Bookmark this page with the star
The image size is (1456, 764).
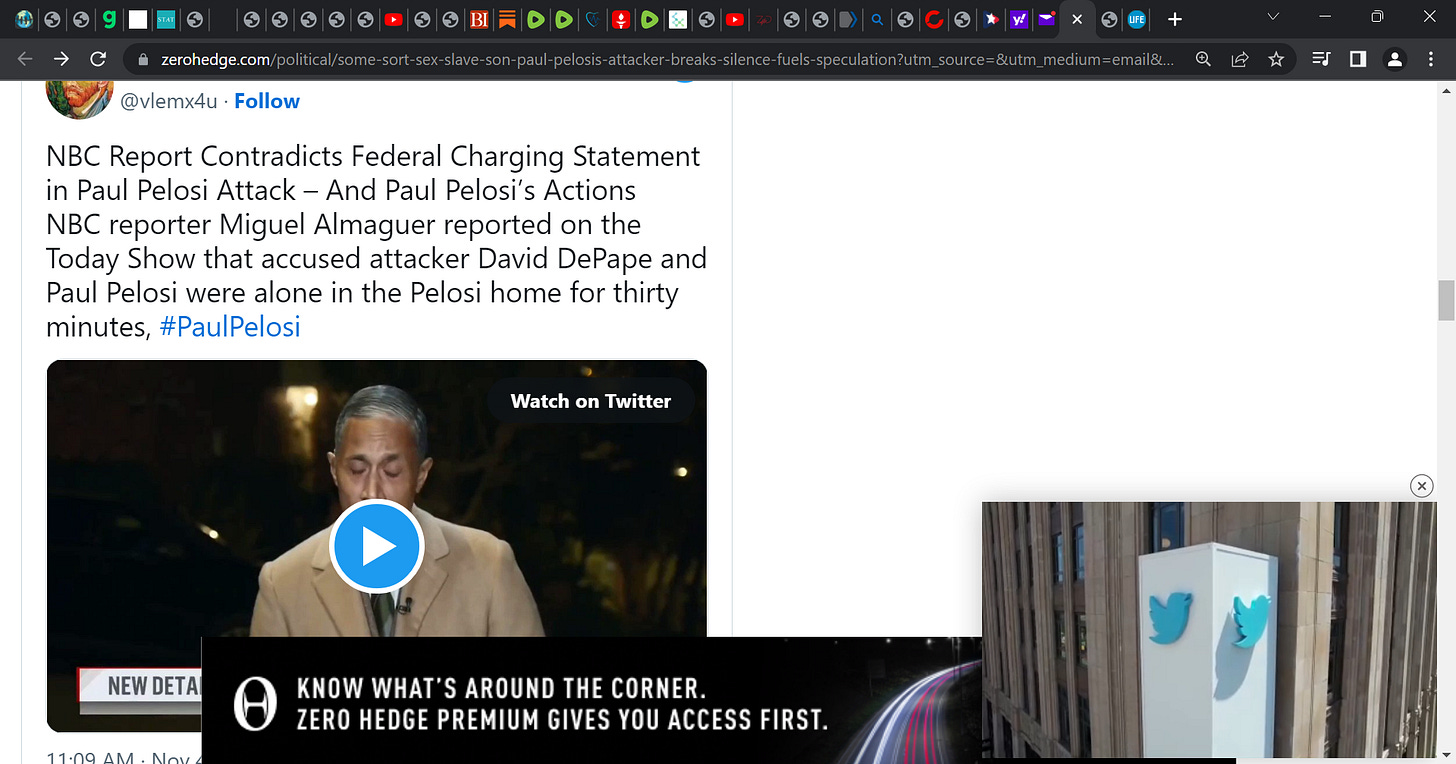(1276, 60)
